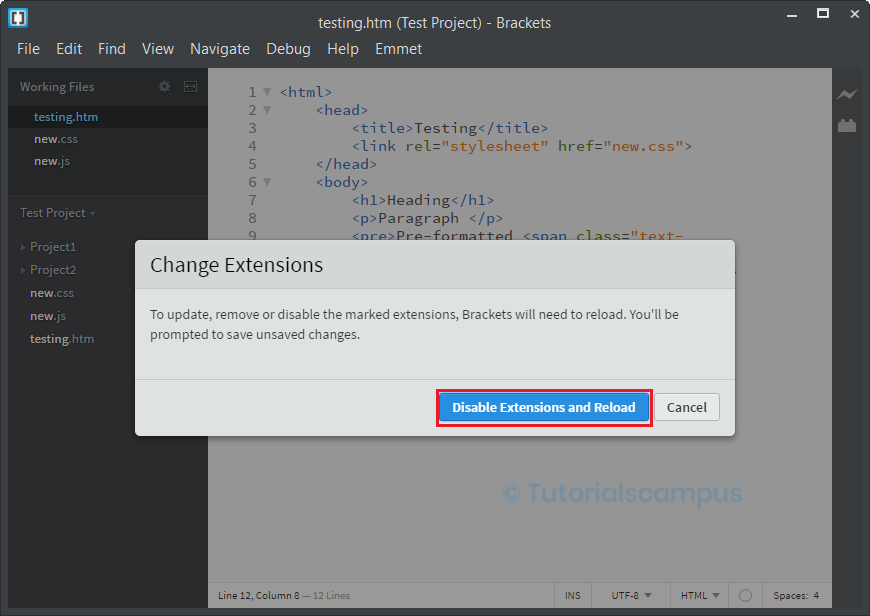
Task: Click the stylesheet link code on line 4
Action: click(x=522, y=146)
